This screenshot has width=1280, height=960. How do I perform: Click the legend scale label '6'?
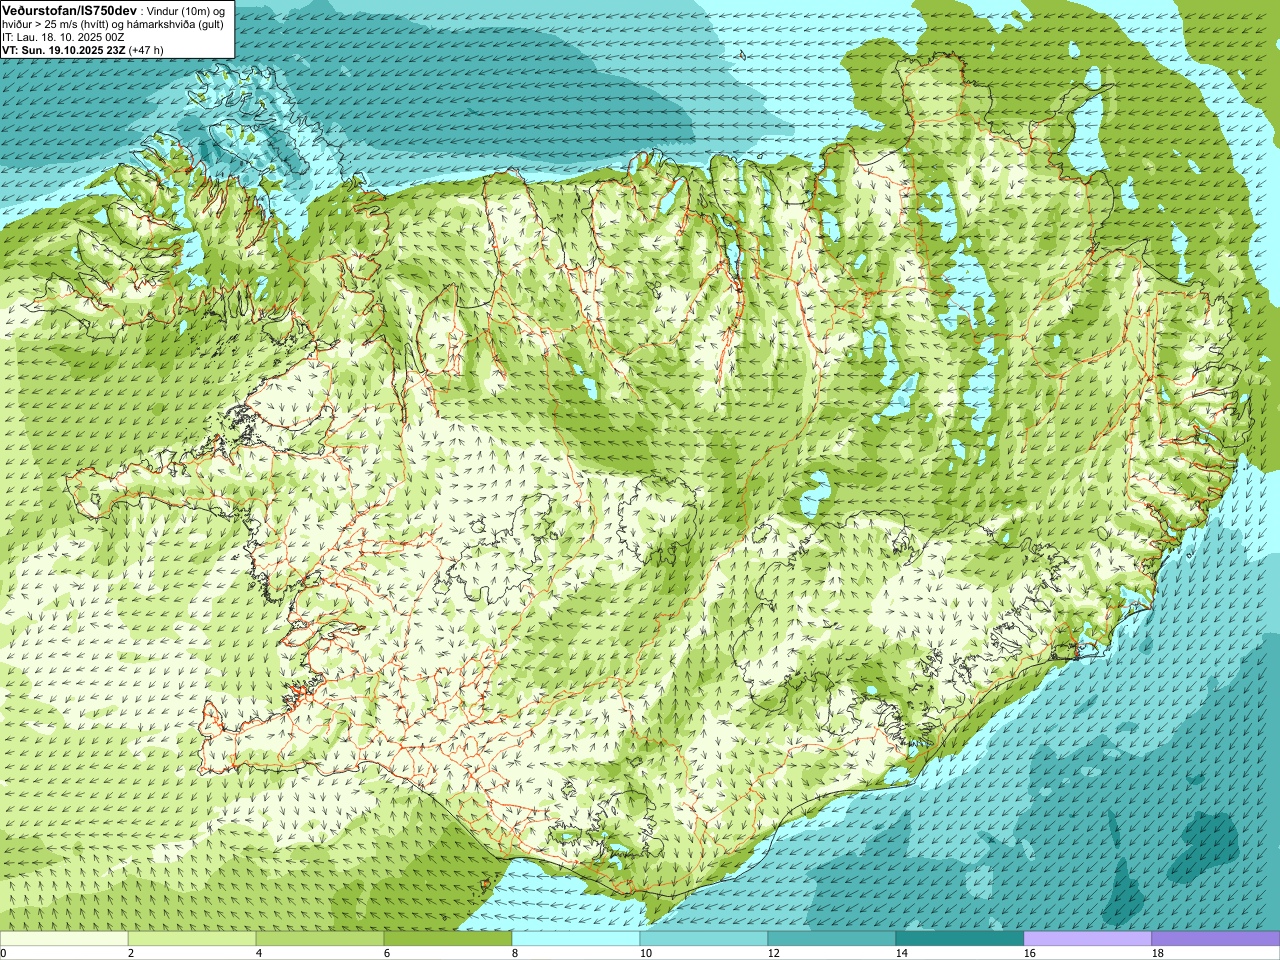point(387,954)
